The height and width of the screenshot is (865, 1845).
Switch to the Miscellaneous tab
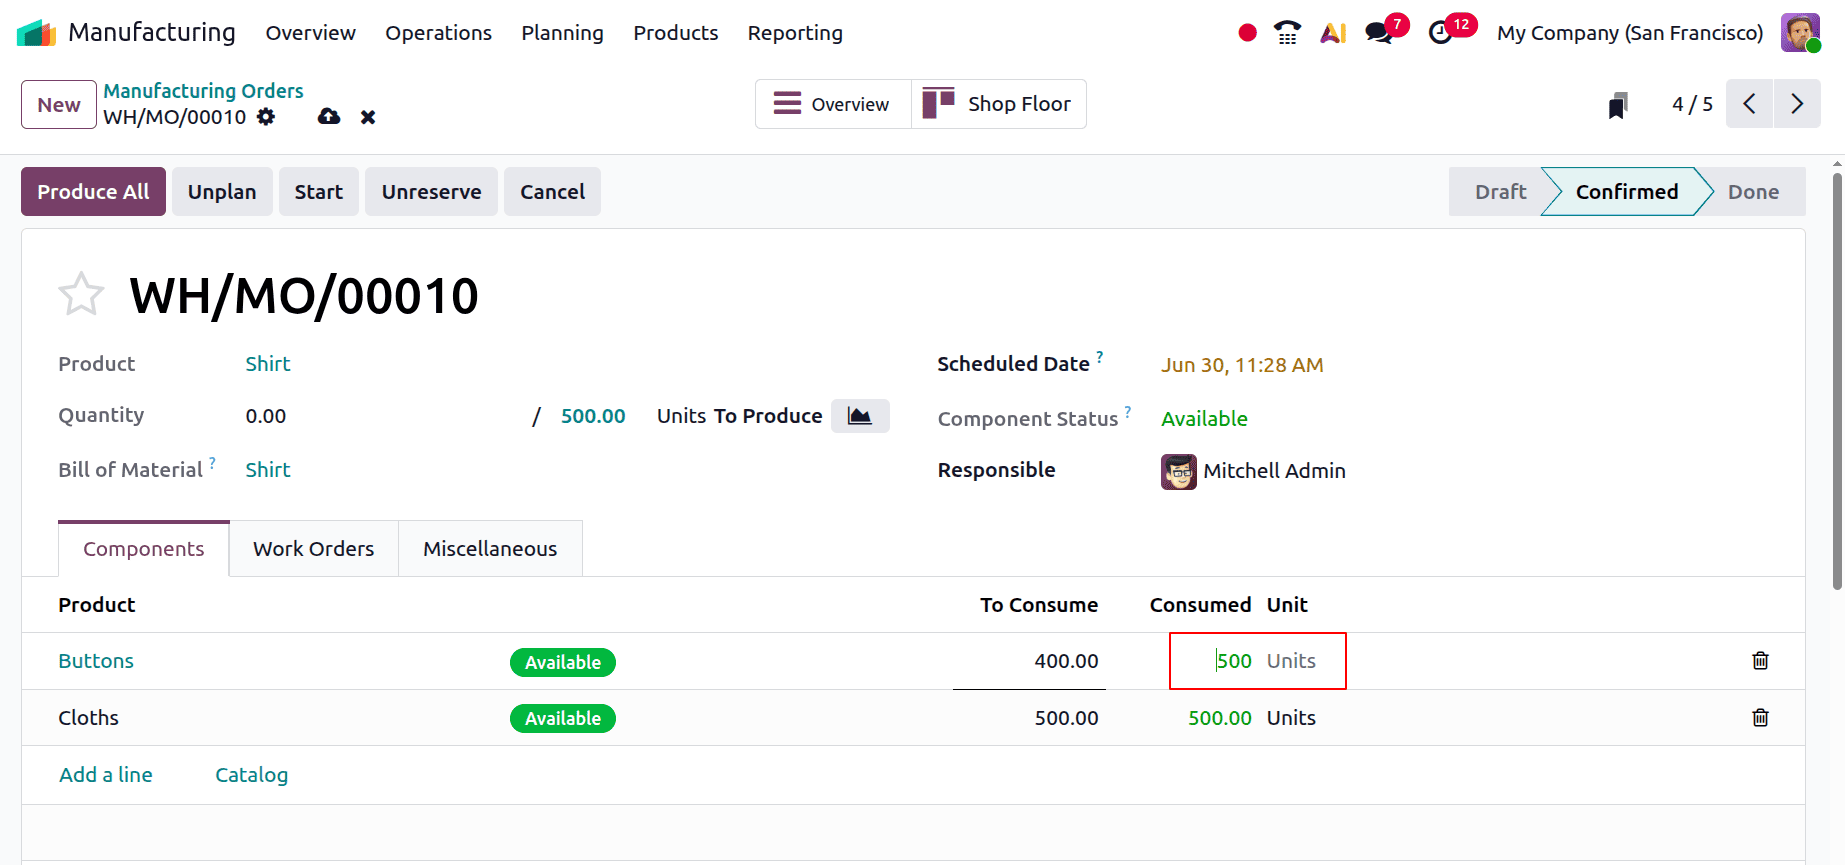[490, 549]
